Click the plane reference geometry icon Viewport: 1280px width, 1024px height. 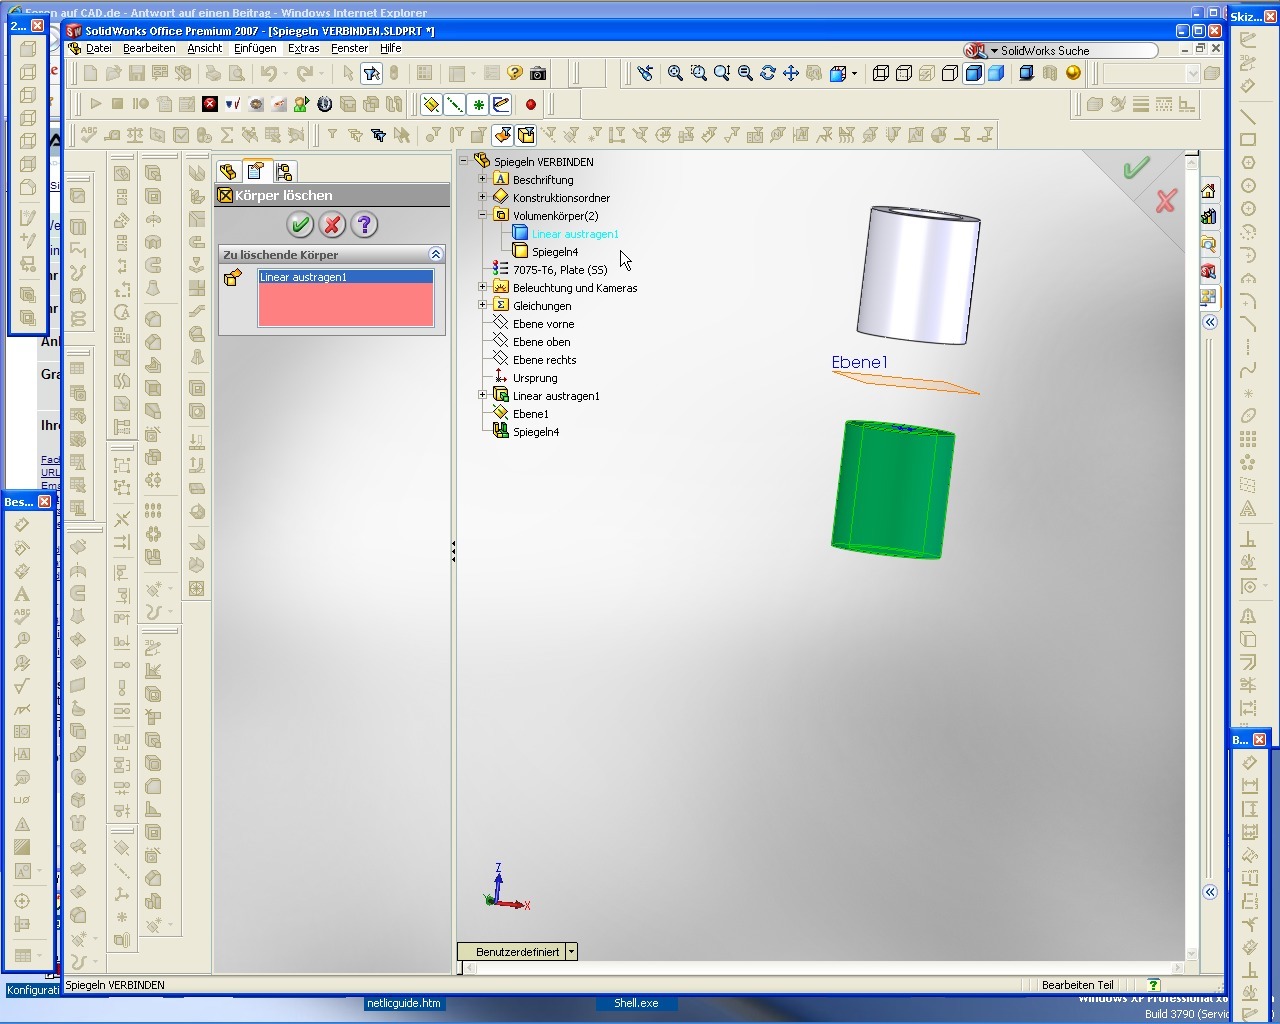click(432, 104)
